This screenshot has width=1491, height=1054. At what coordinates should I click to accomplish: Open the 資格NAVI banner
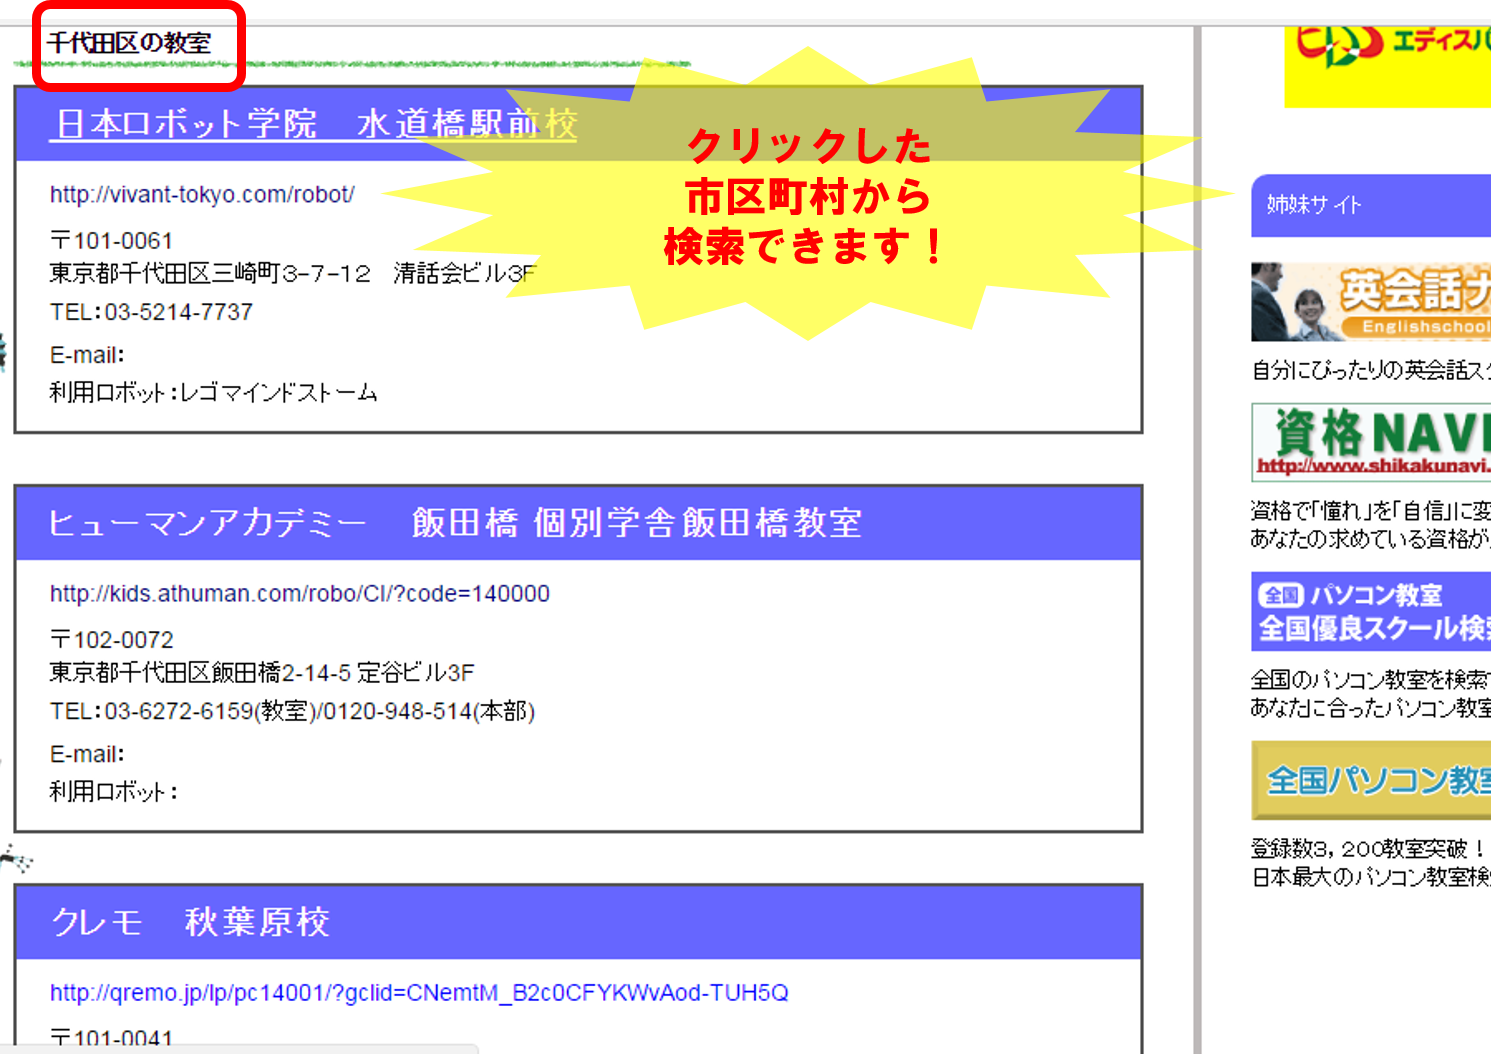[x=1370, y=442]
